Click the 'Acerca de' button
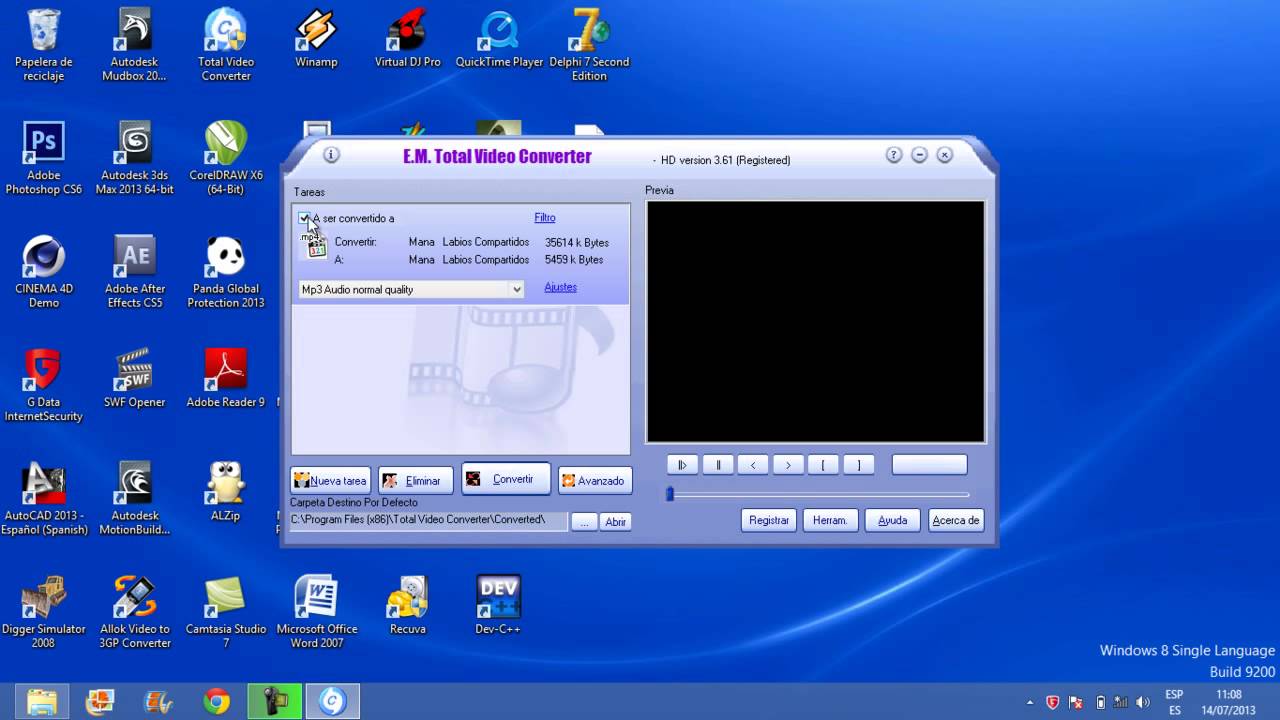Screen dimensions: 1280x720 click(956, 520)
